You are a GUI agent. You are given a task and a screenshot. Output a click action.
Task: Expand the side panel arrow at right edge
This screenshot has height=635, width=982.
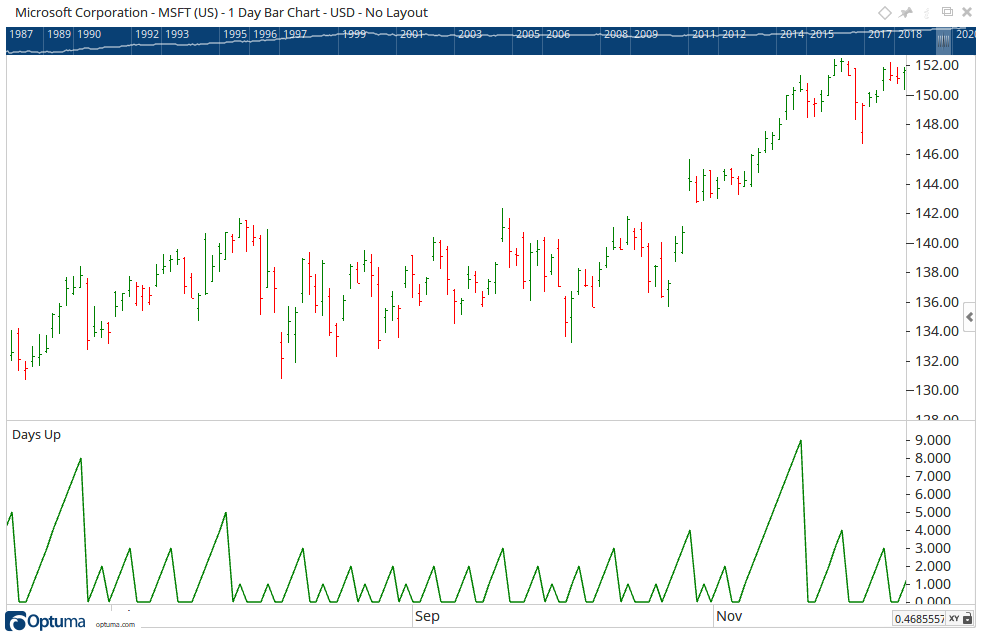click(970, 318)
